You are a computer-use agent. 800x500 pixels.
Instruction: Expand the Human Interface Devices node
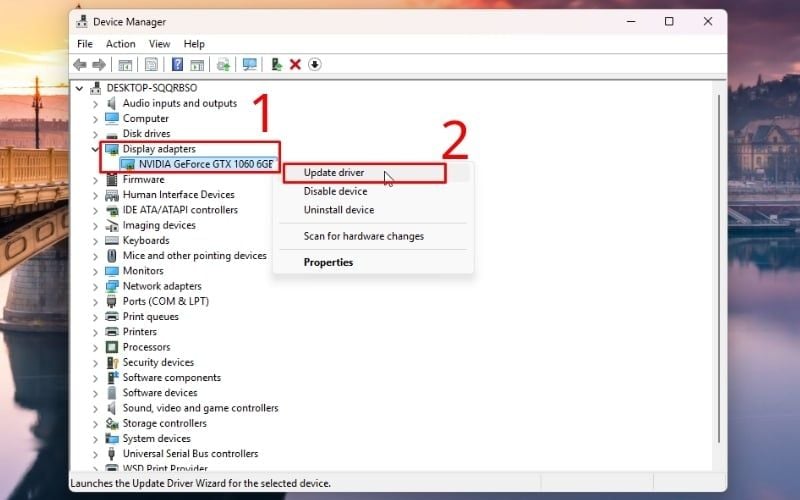click(95, 195)
